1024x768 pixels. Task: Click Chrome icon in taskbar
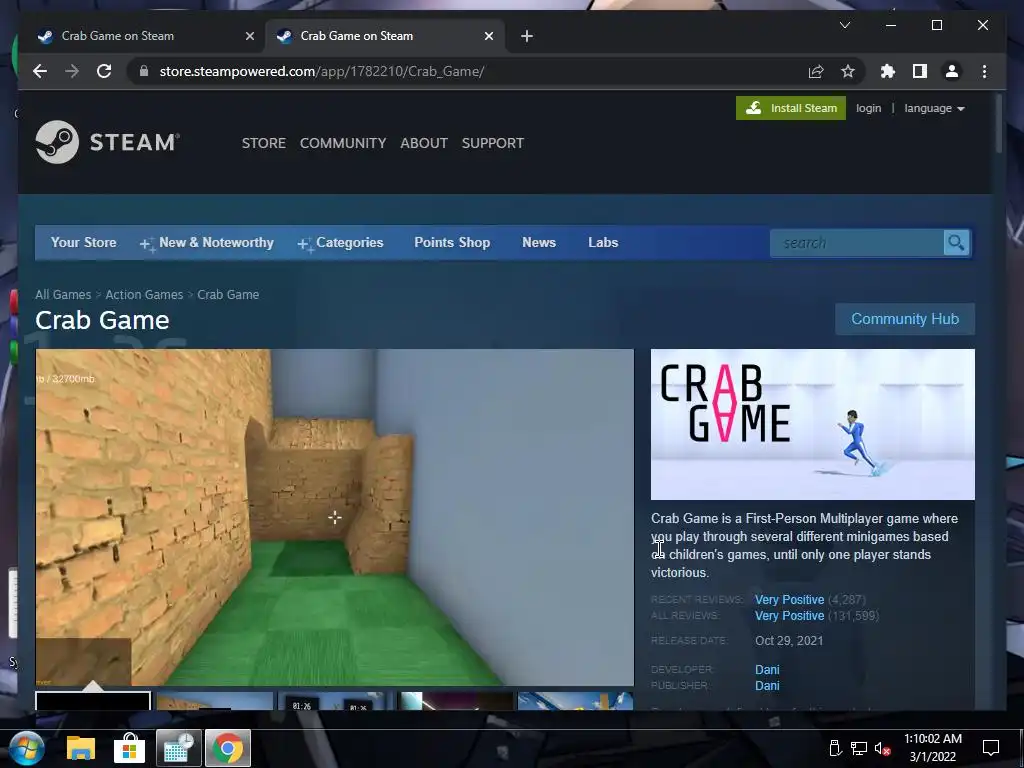pyautogui.click(x=228, y=748)
